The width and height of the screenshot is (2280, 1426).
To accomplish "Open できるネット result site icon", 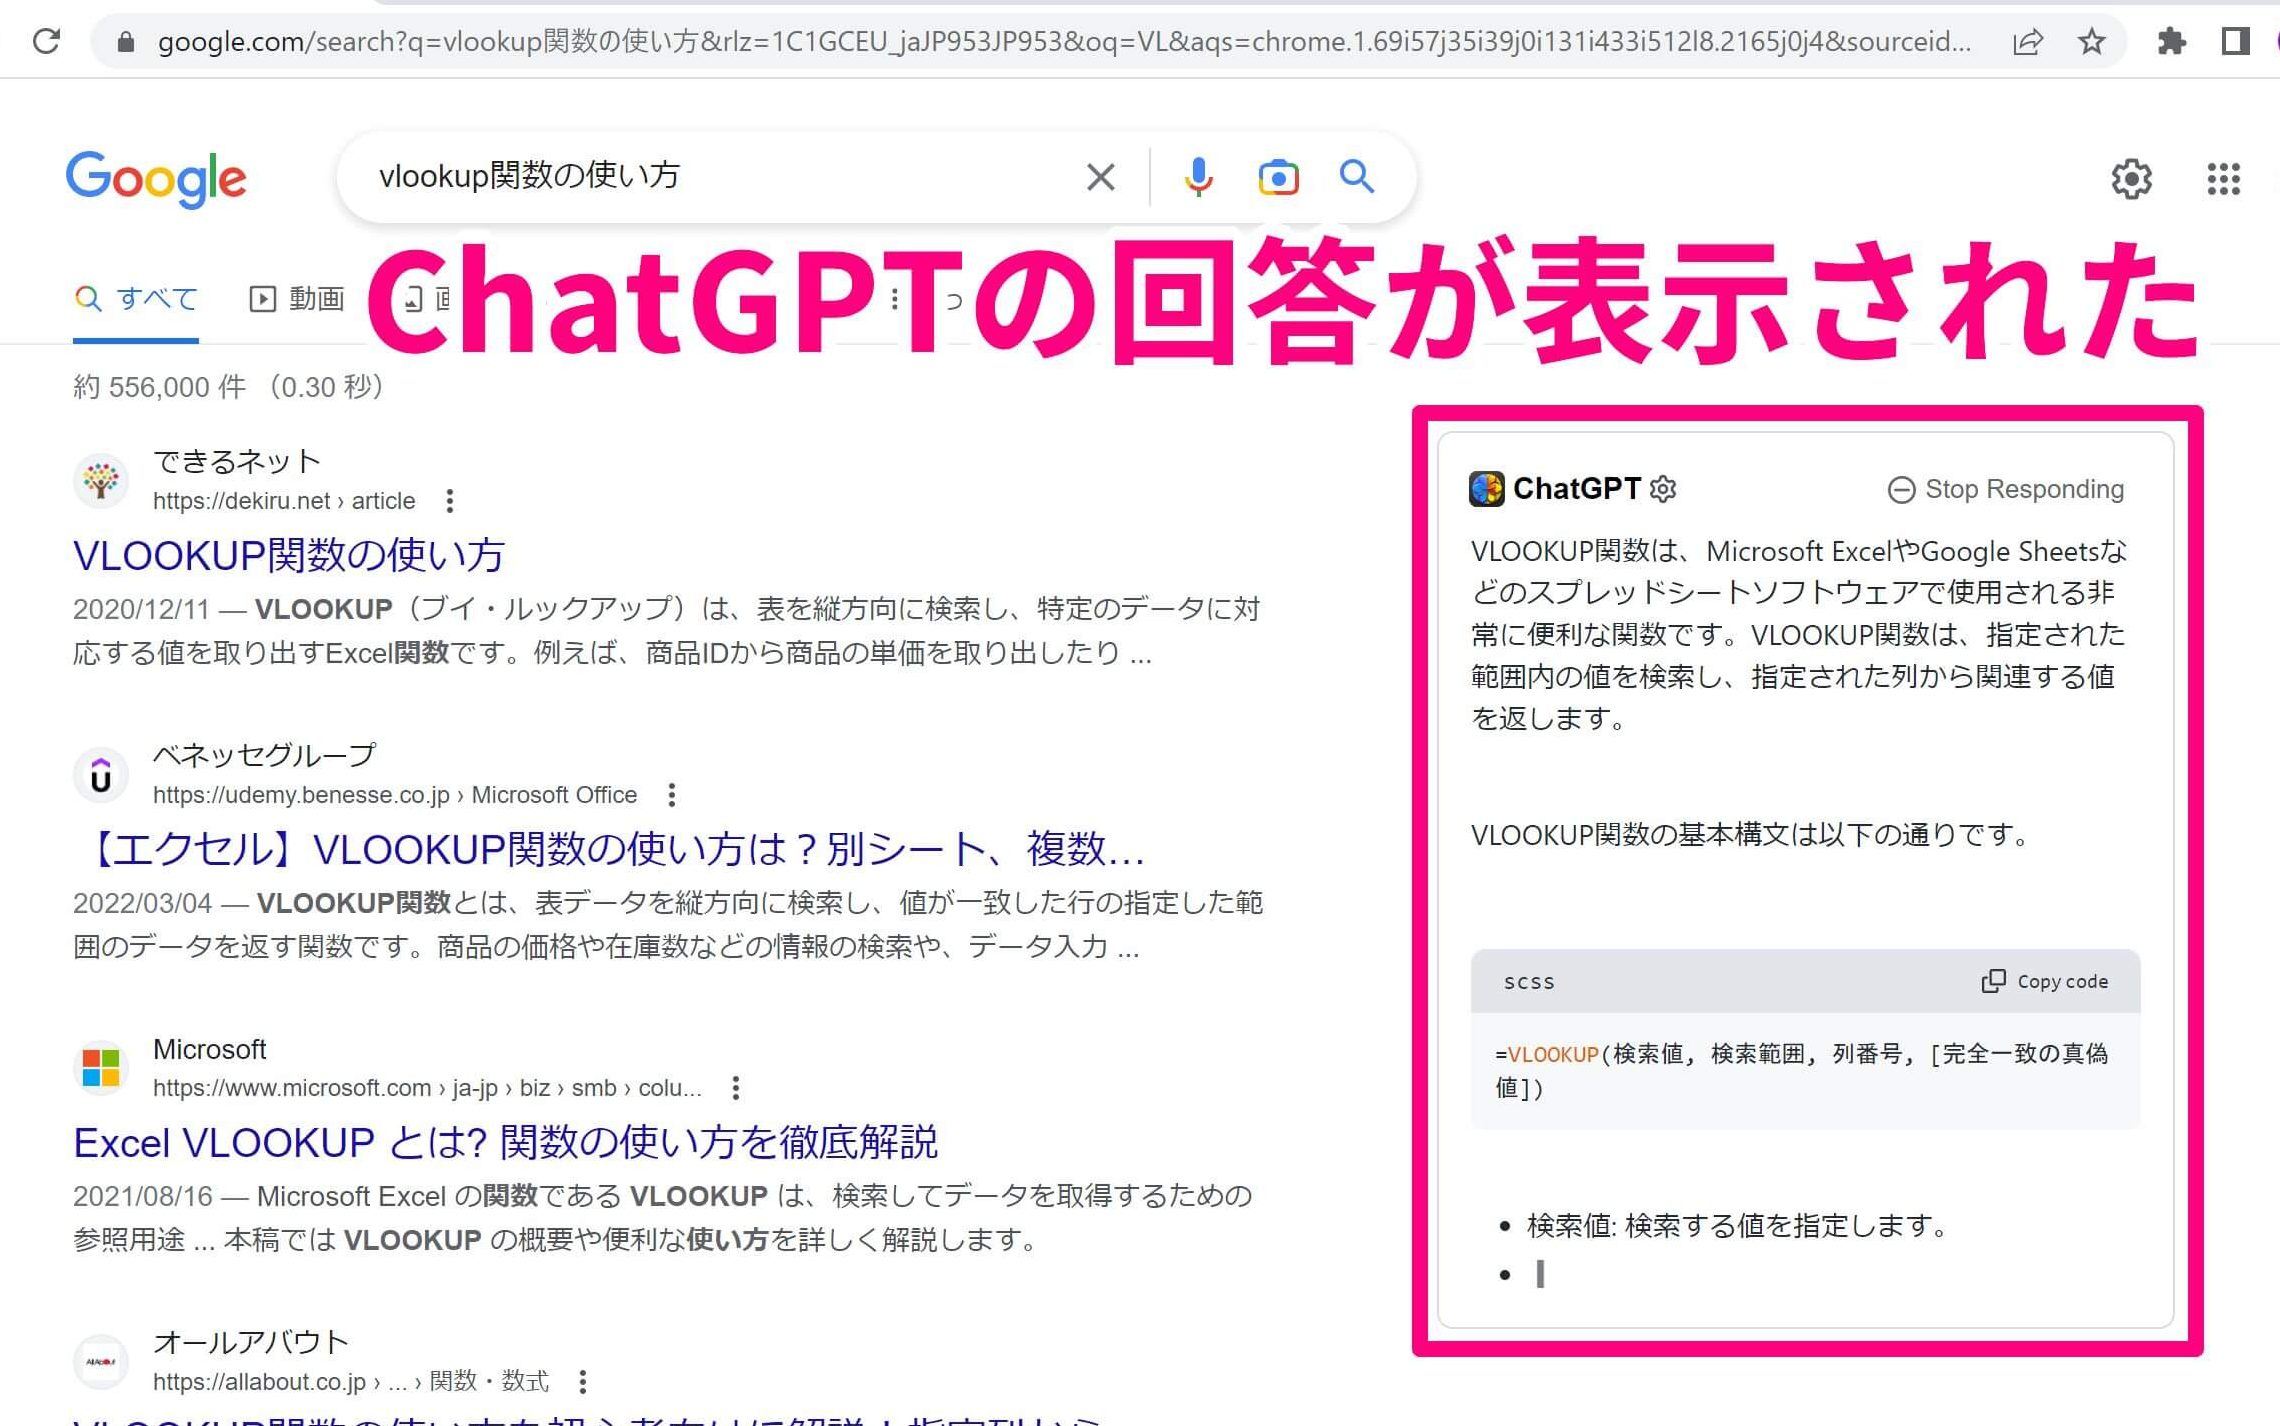I will (101, 480).
